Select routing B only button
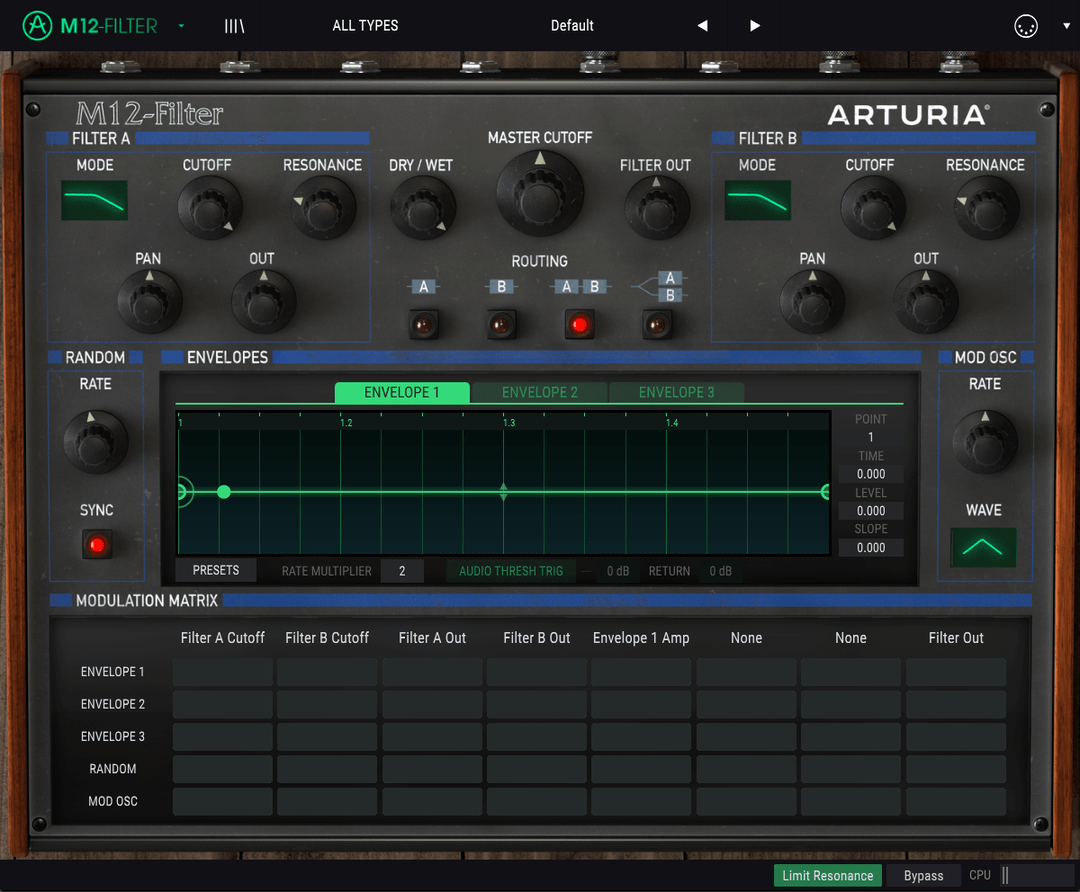The height and width of the screenshot is (892, 1080). pos(501,324)
